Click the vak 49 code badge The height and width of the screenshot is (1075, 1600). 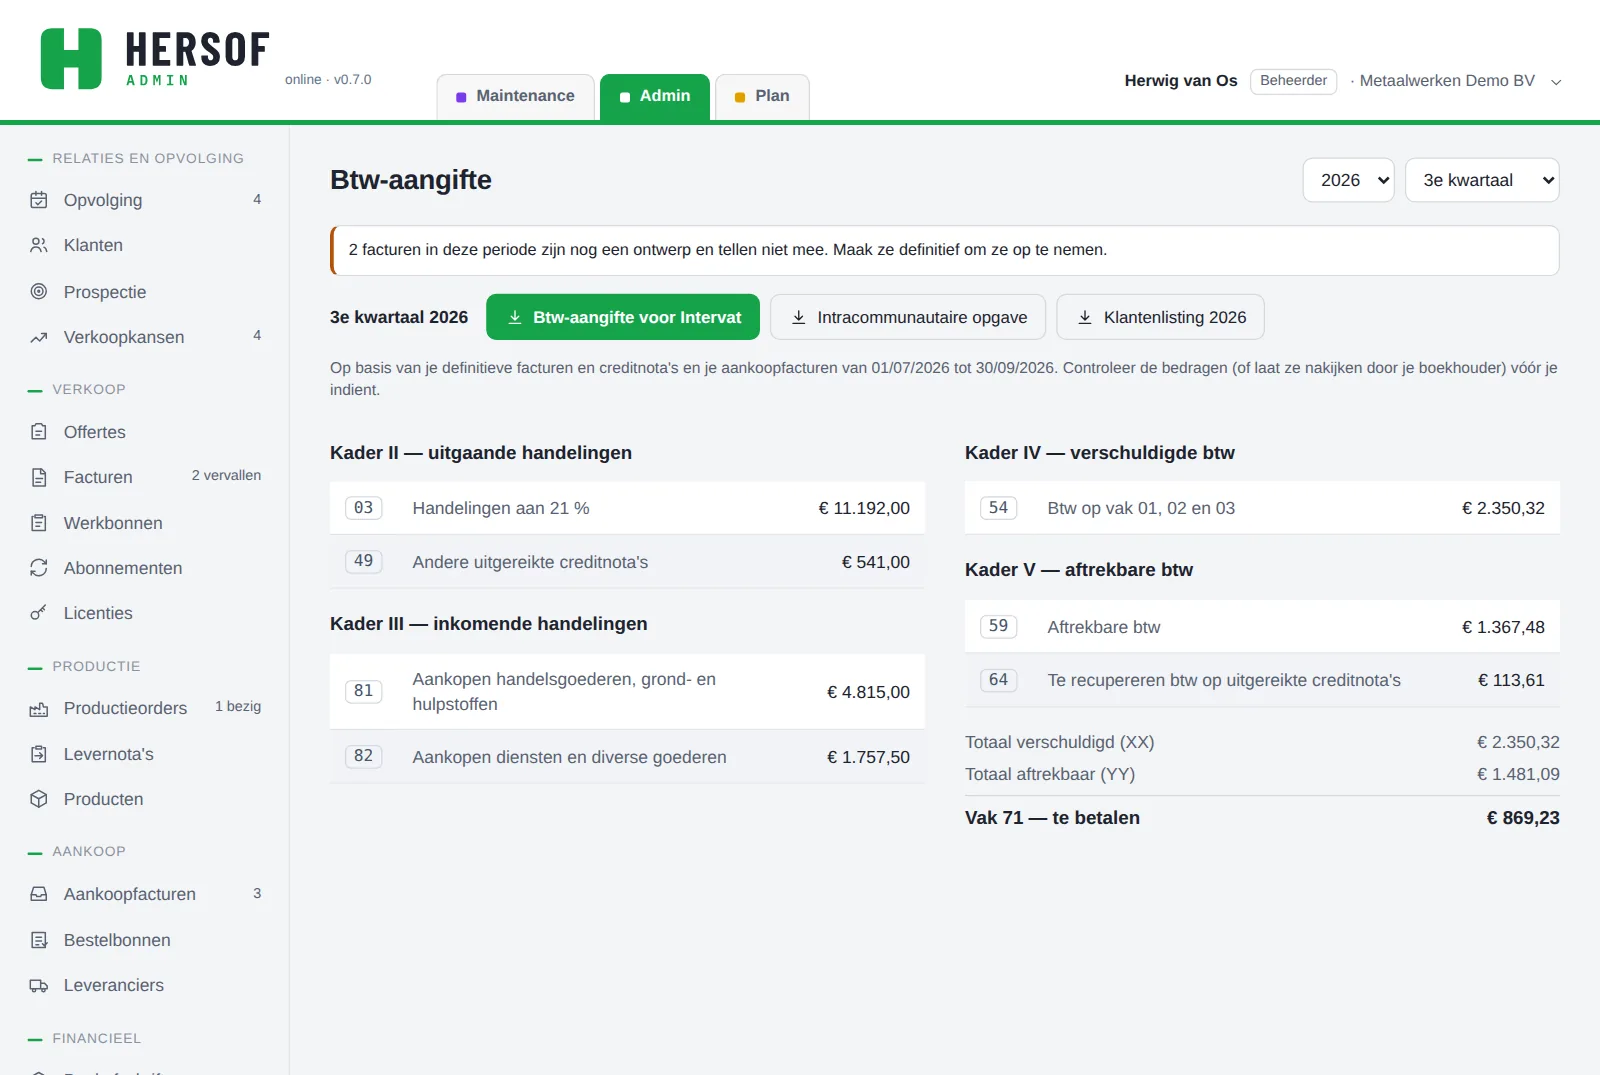tap(364, 561)
